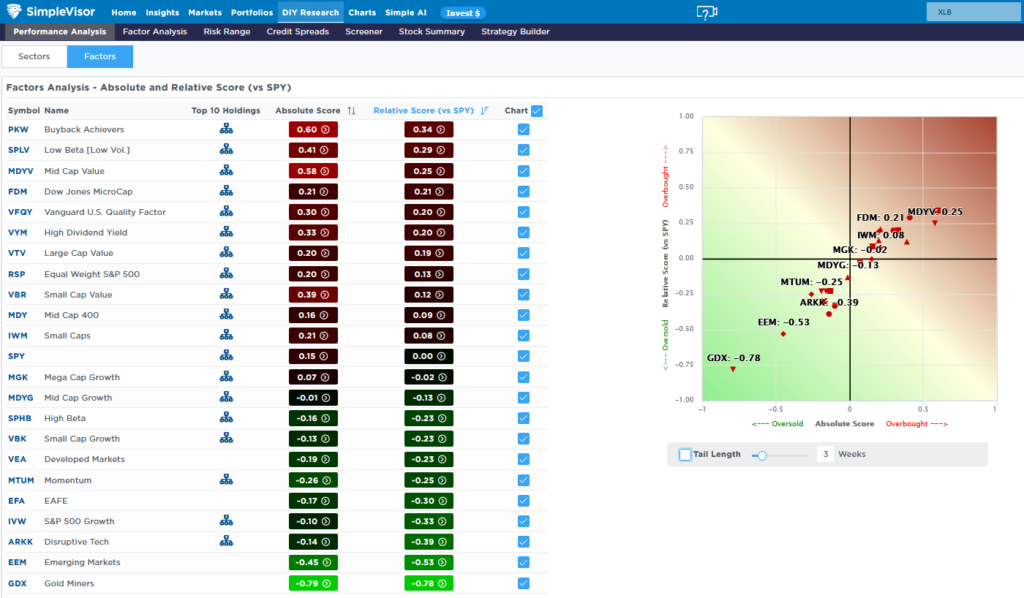The height and width of the screenshot is (598, 1024).
Task: Expand the PKW absolute score 0.60 details
Action: [313, 129]
